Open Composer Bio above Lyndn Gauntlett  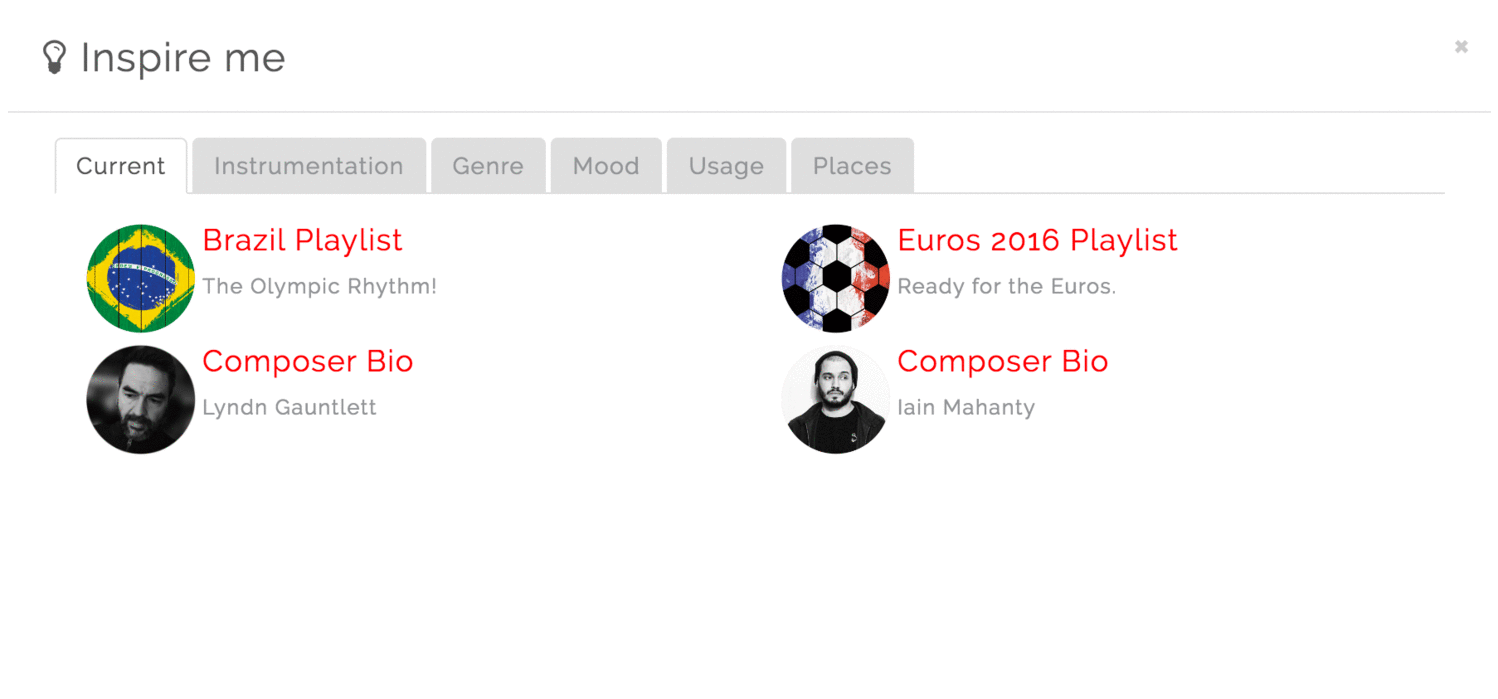pos(307,361)
